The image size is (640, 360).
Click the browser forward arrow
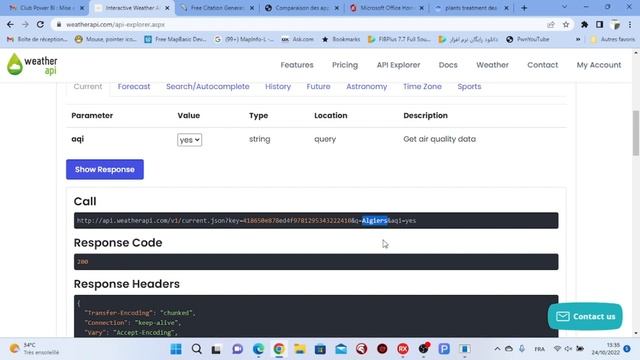(25, 24)
